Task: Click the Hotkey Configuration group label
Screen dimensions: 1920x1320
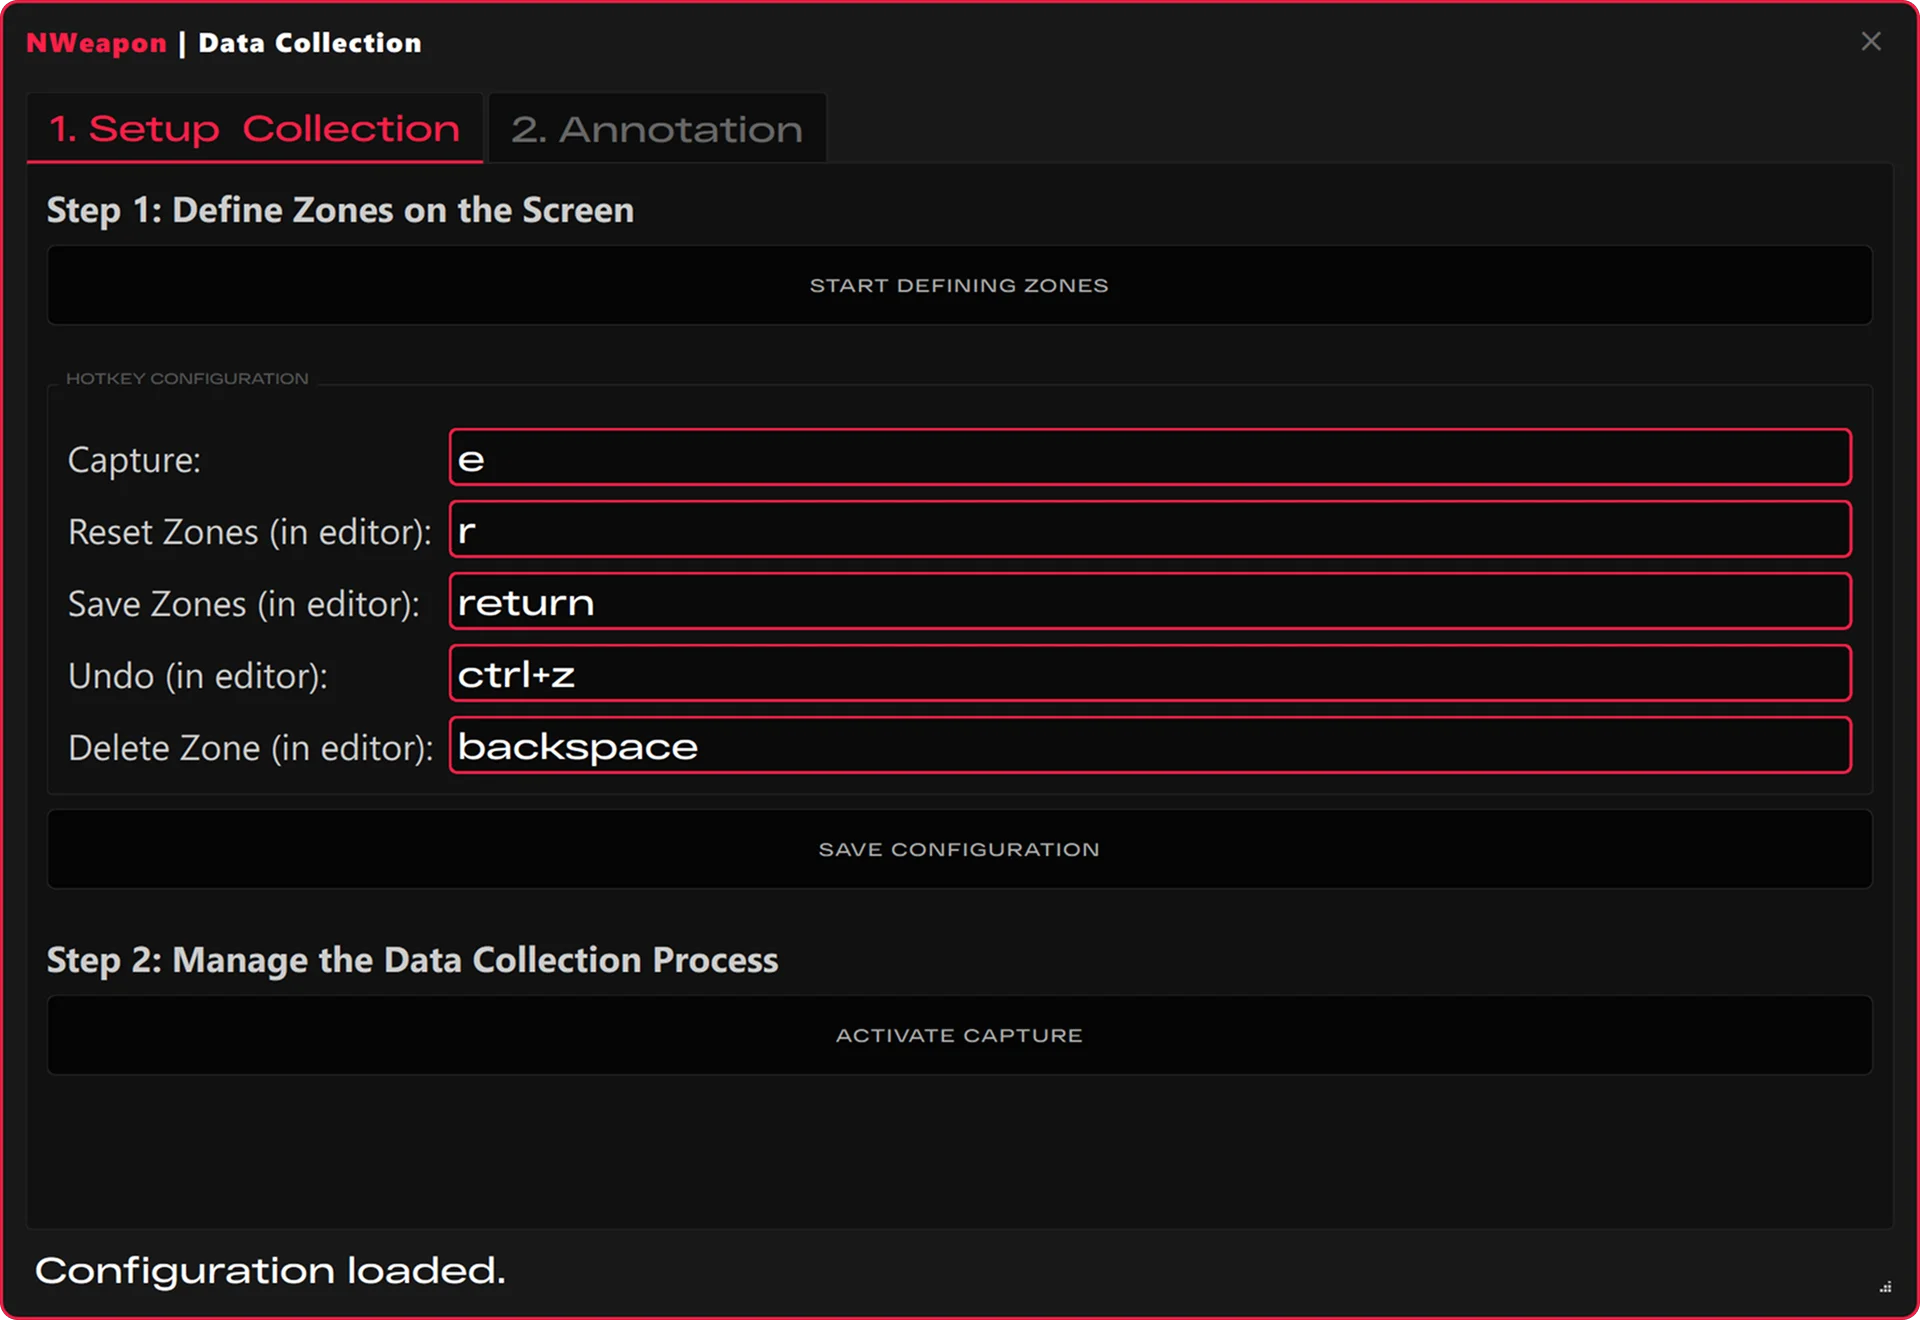Action: (187, 379)
